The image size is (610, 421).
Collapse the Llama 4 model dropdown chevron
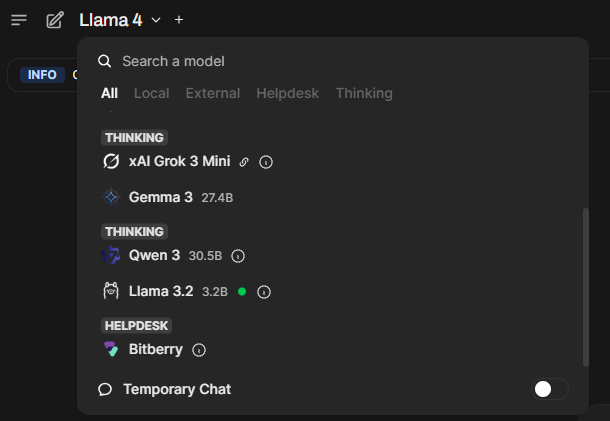[156, 20]
